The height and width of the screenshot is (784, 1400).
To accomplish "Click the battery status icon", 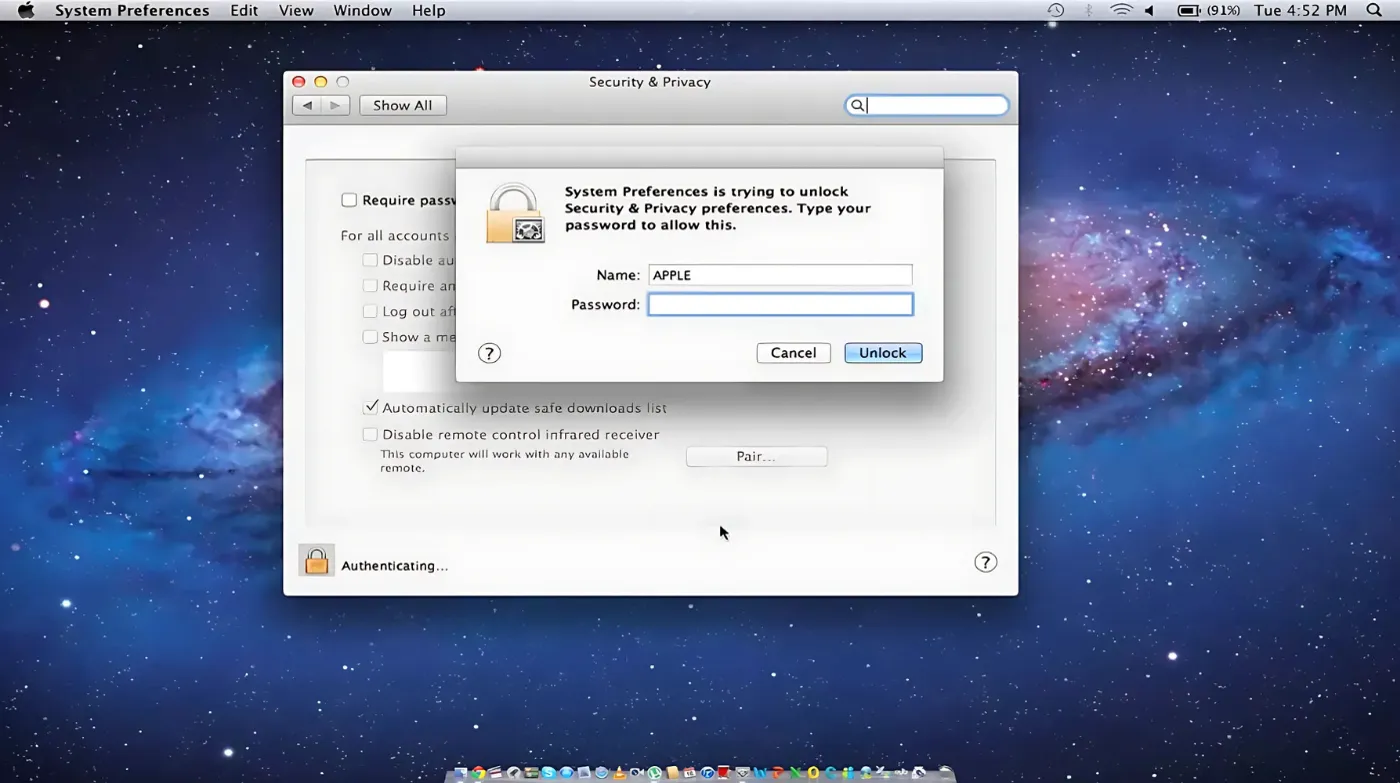I will click(1188, 10).
